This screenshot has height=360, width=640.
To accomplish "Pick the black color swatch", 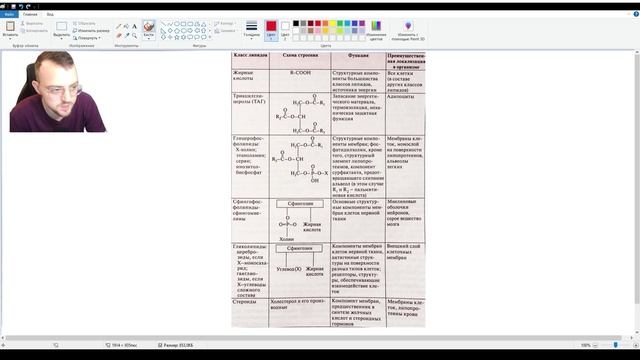I will tap(296, 23).
